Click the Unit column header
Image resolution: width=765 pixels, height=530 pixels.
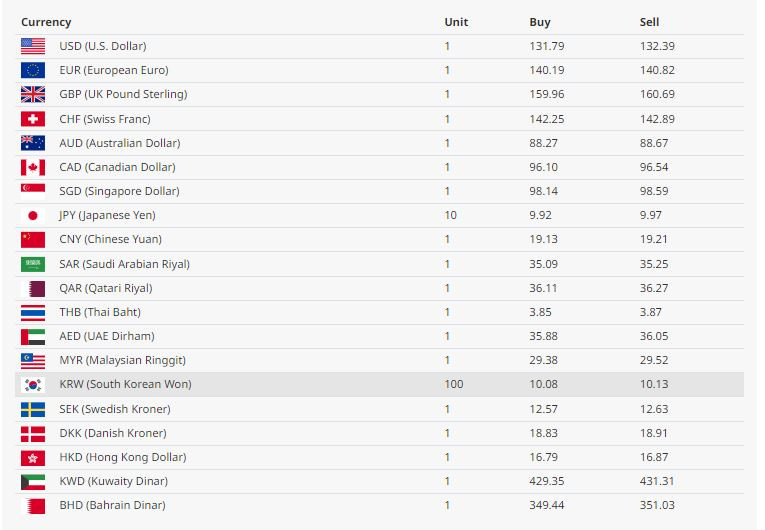point(456,22)
